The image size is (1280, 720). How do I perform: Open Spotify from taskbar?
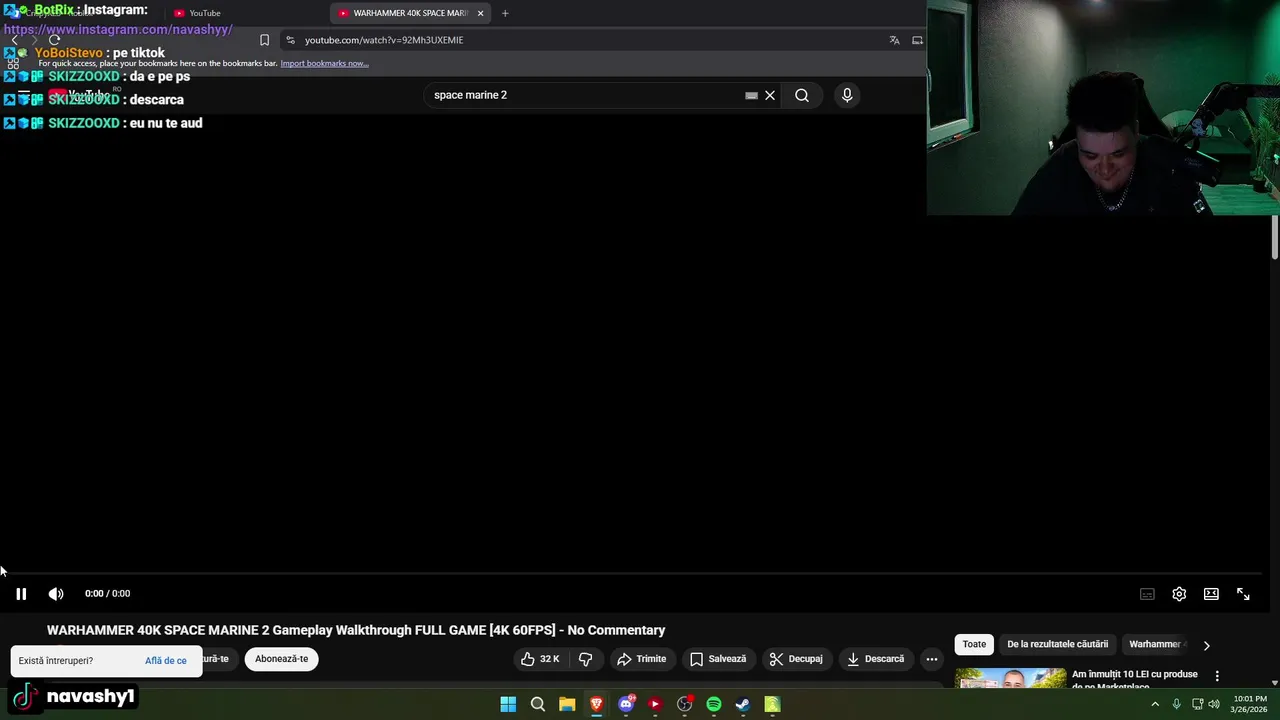(714, 704)
